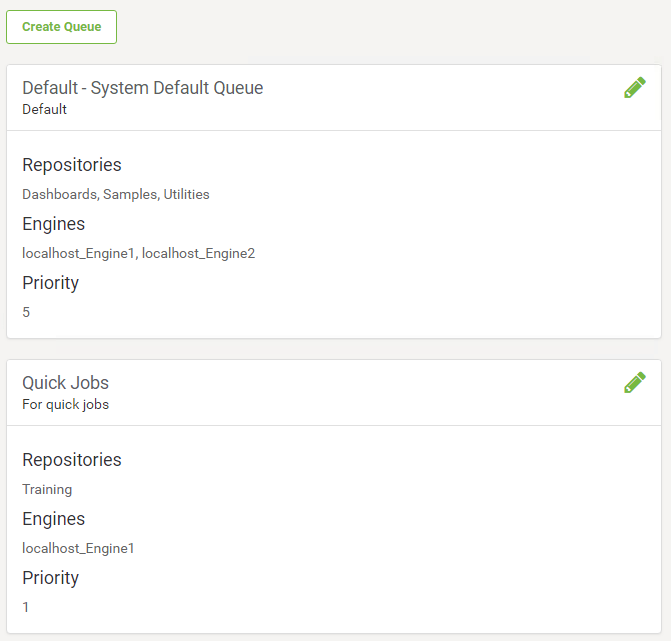Edit the Quick Jobs queue with the pencil icon
Screen dimensions: 671x641
tap(635, 382)
